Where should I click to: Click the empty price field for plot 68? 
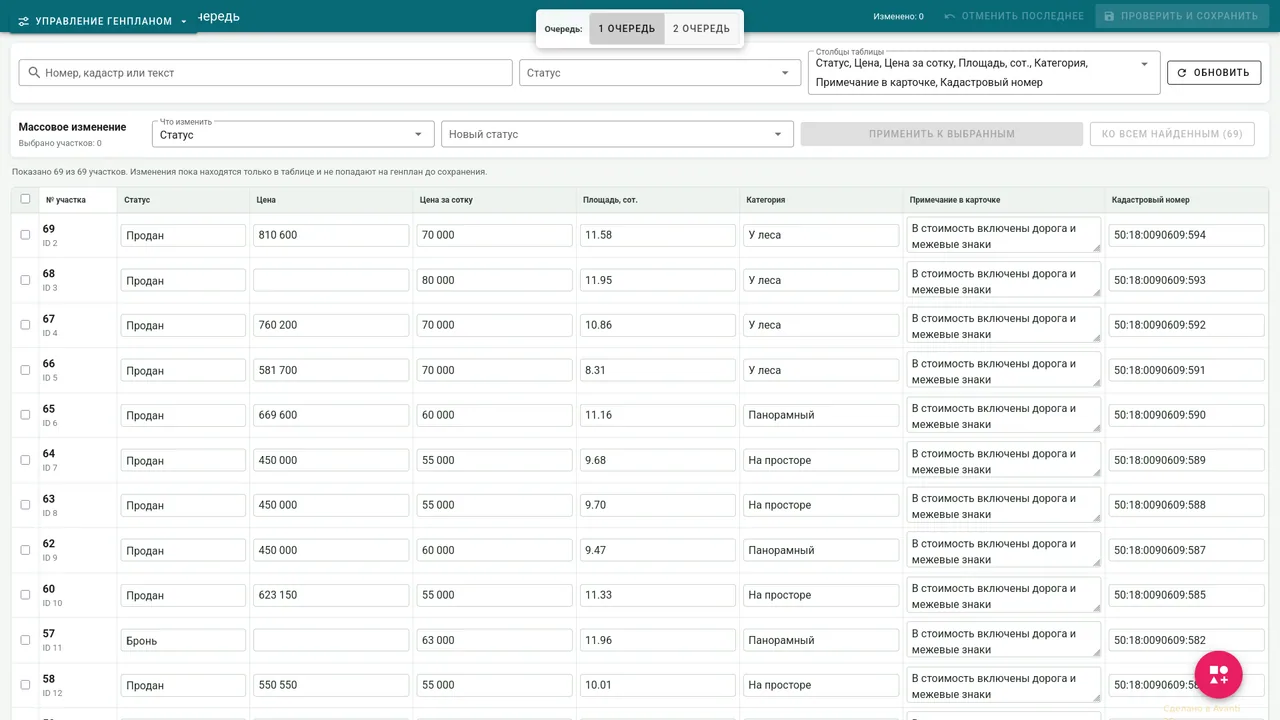[x=331, y=280]
